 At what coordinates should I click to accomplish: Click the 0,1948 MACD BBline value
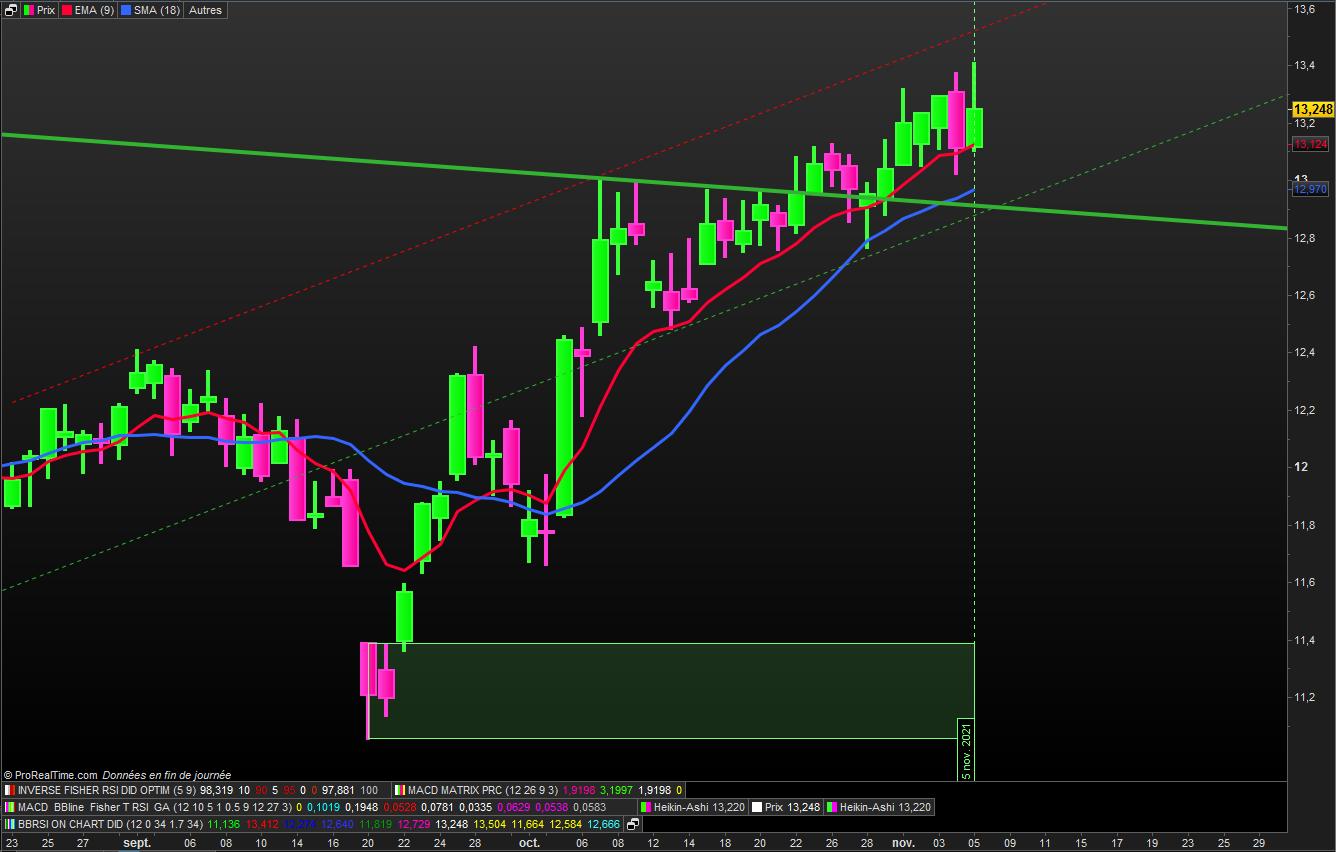(361, 807)
